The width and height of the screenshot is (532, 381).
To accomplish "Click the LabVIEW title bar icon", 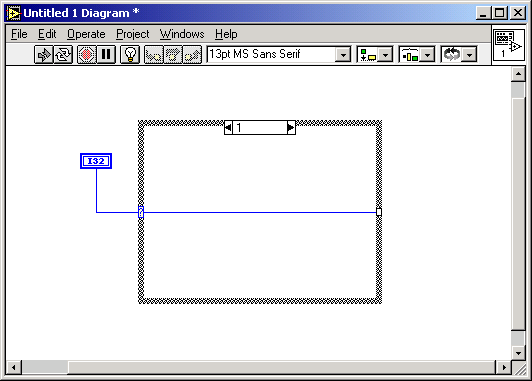I will 14,13.
